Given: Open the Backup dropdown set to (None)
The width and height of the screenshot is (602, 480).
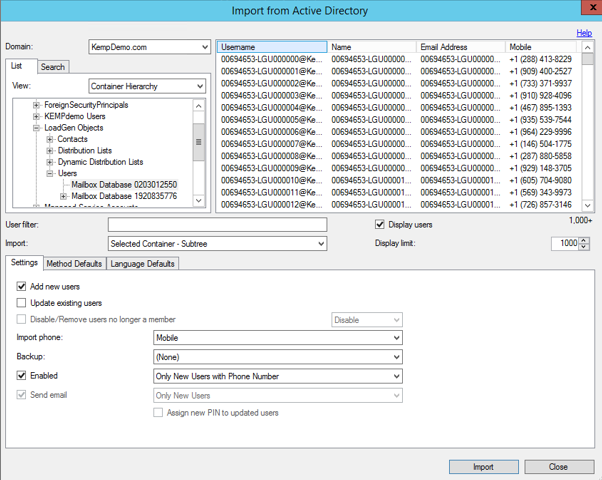Looking at the screenshot, I should coord(278,357).
